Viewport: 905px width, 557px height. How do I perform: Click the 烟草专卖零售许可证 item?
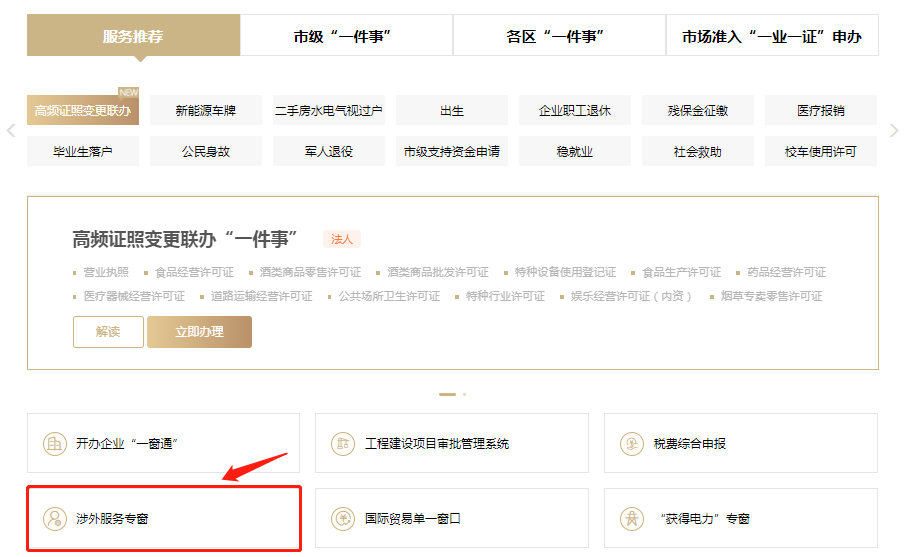coord(772,296)
